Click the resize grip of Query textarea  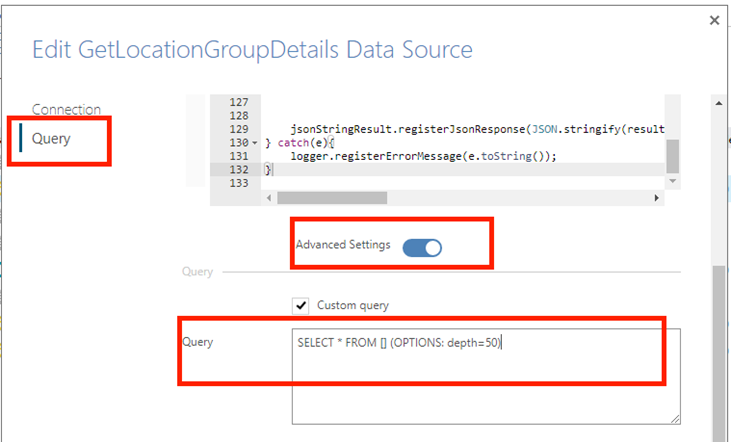[x=676, y=419]
